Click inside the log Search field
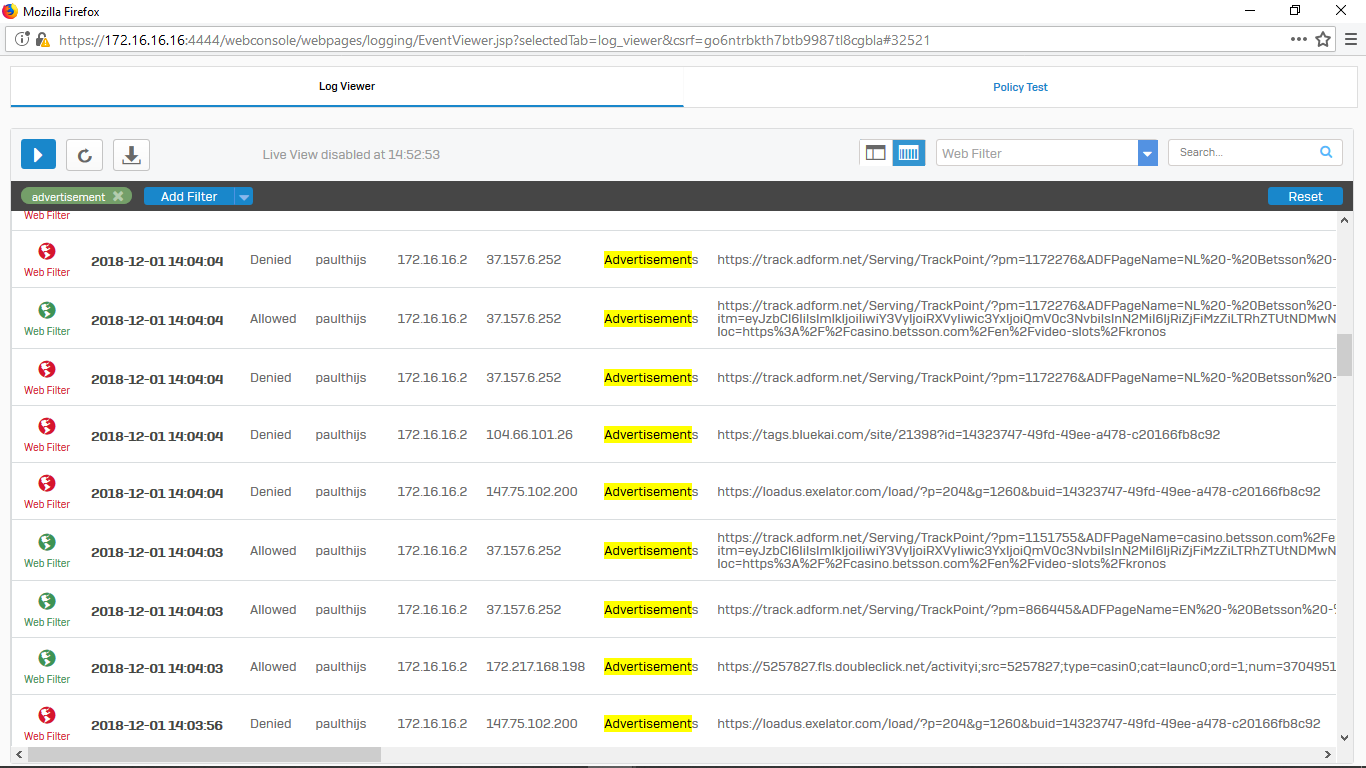The height and width of the screenshot is (768, 1366). [1243, 153]
